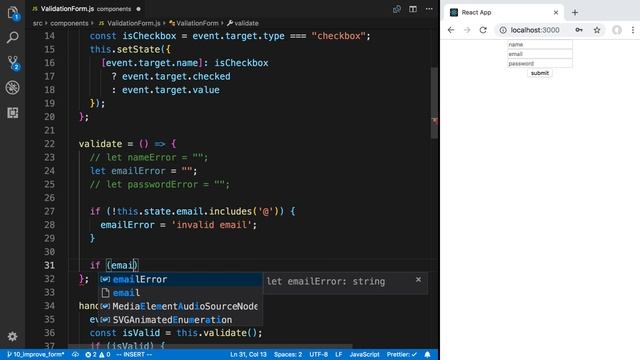Click the editor vertical scrollbar
The height and width of the screenshot is (360, 640).
pyautogui.click(x=434, y=103)
